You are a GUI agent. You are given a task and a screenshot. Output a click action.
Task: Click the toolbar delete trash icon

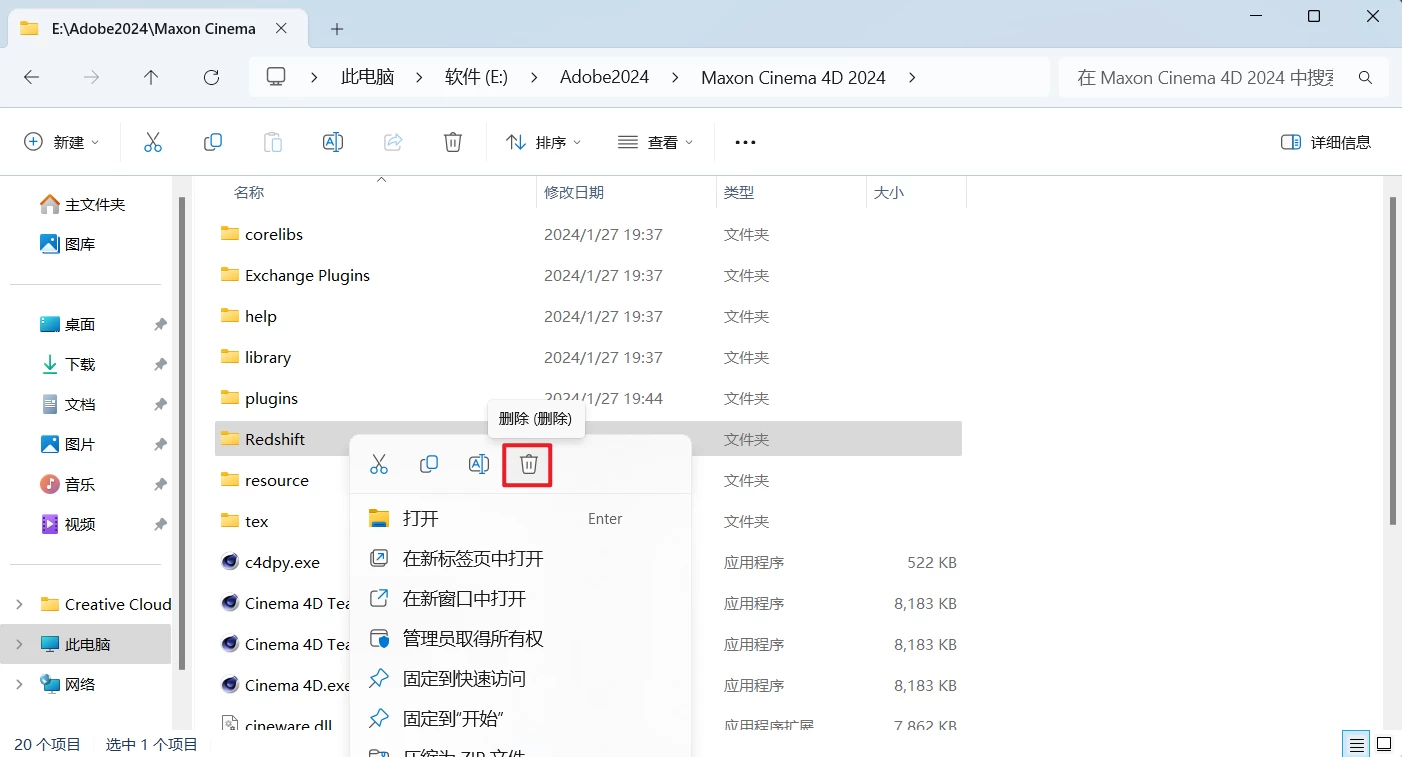coord(453,142)
